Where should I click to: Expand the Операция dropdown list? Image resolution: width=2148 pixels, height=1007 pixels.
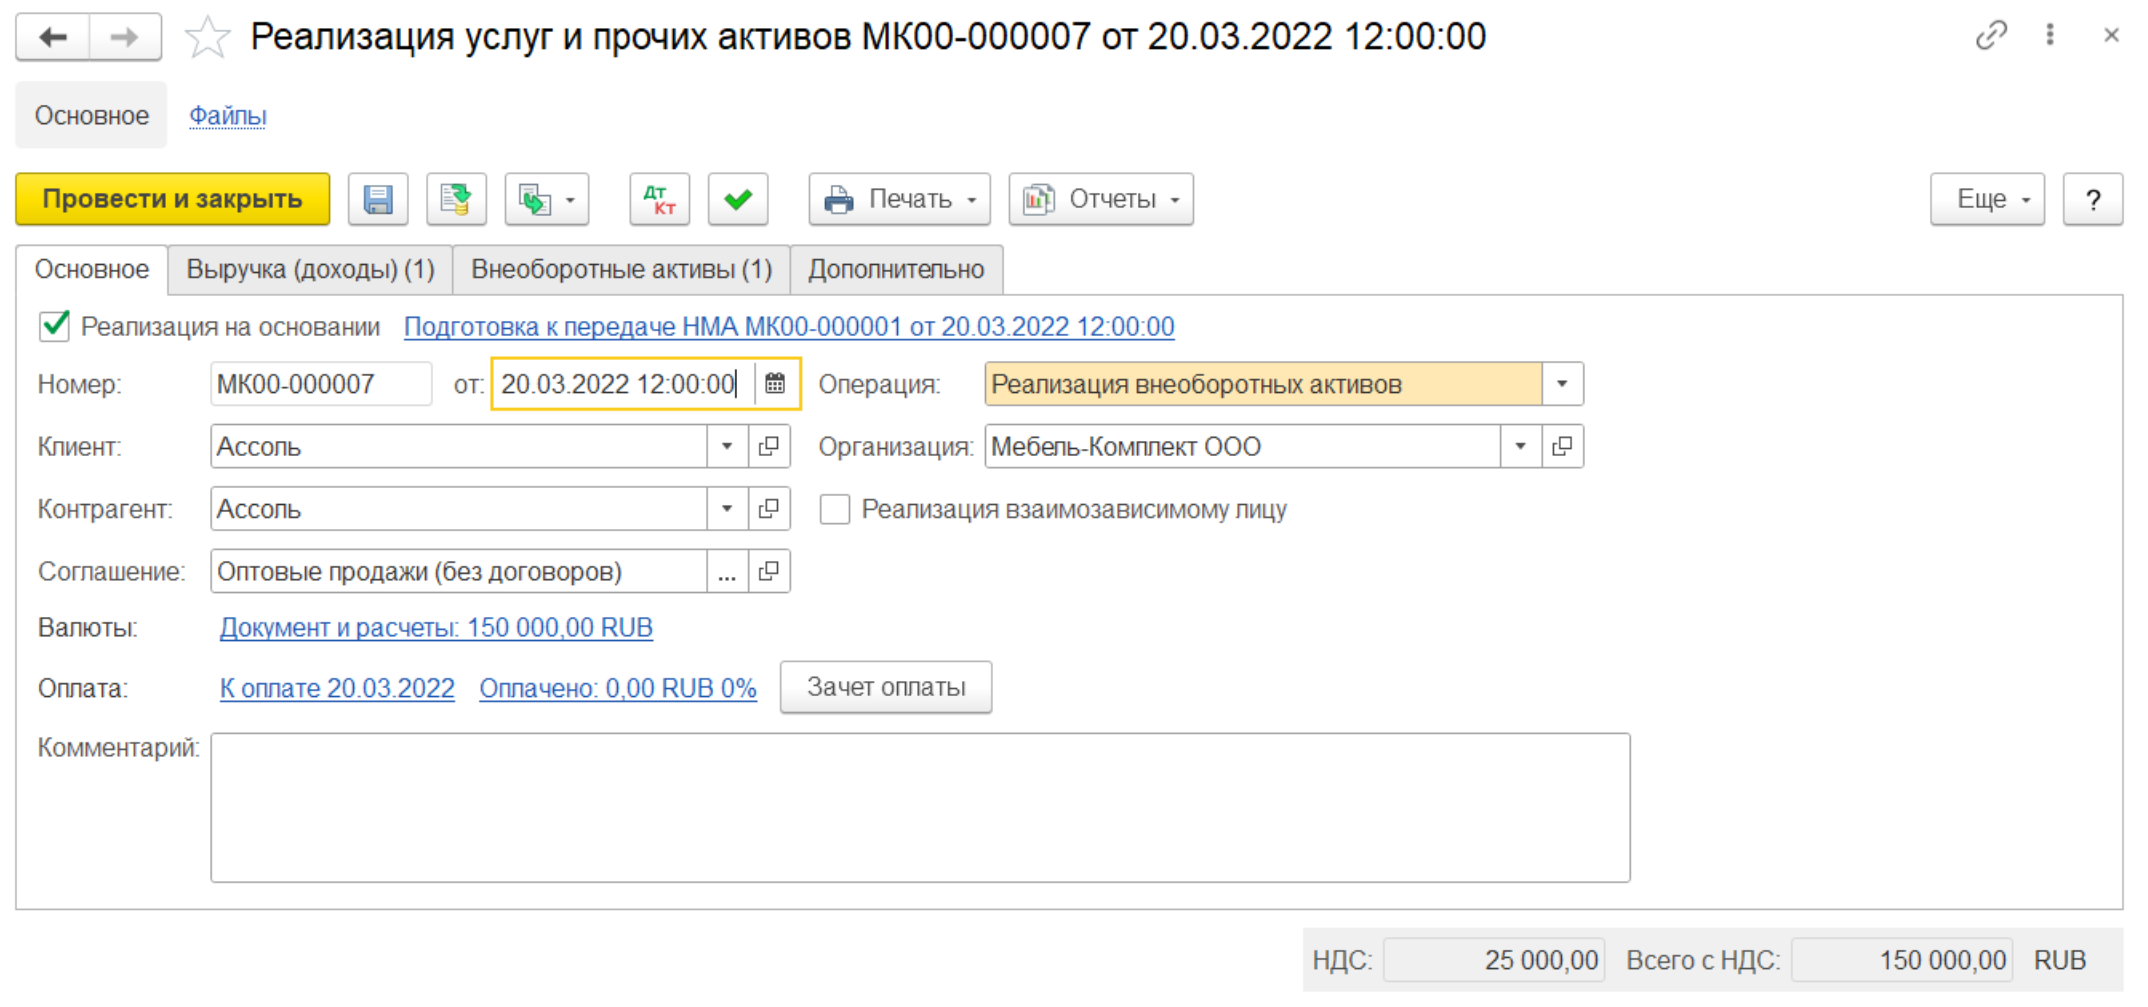(x=1562, y=384)
